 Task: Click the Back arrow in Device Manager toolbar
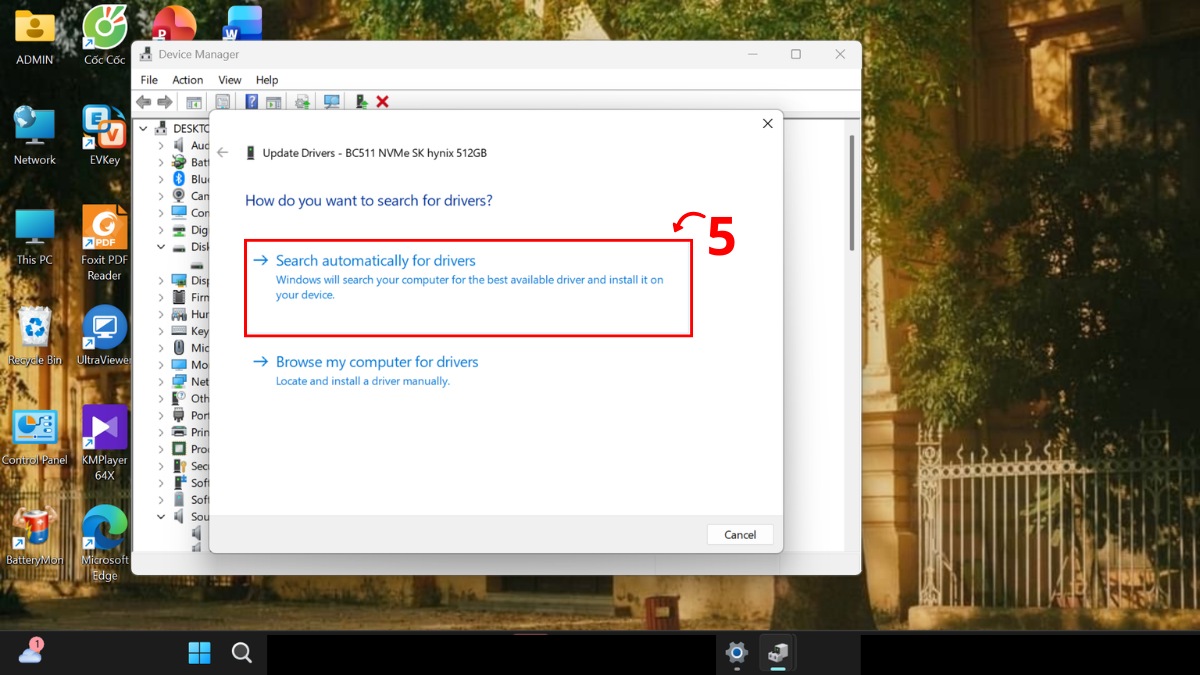(144, 102)
